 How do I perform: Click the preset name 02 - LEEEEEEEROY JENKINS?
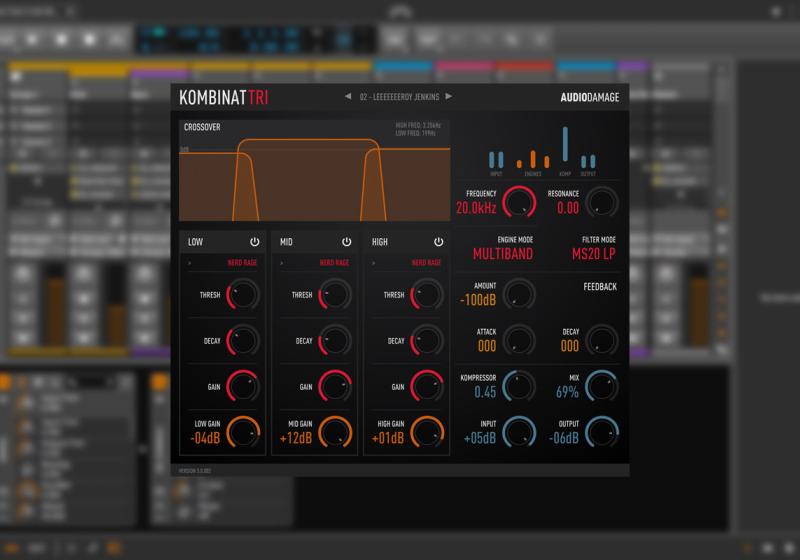398,97
